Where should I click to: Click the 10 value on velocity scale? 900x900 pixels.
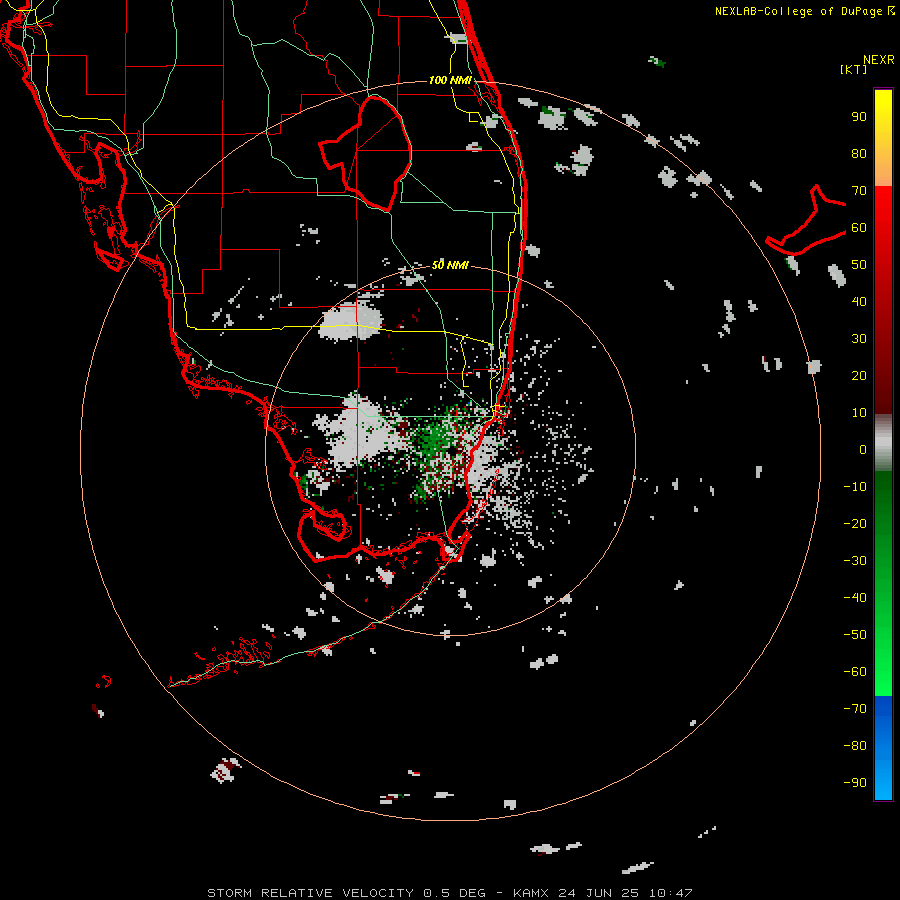click(859, 413)
